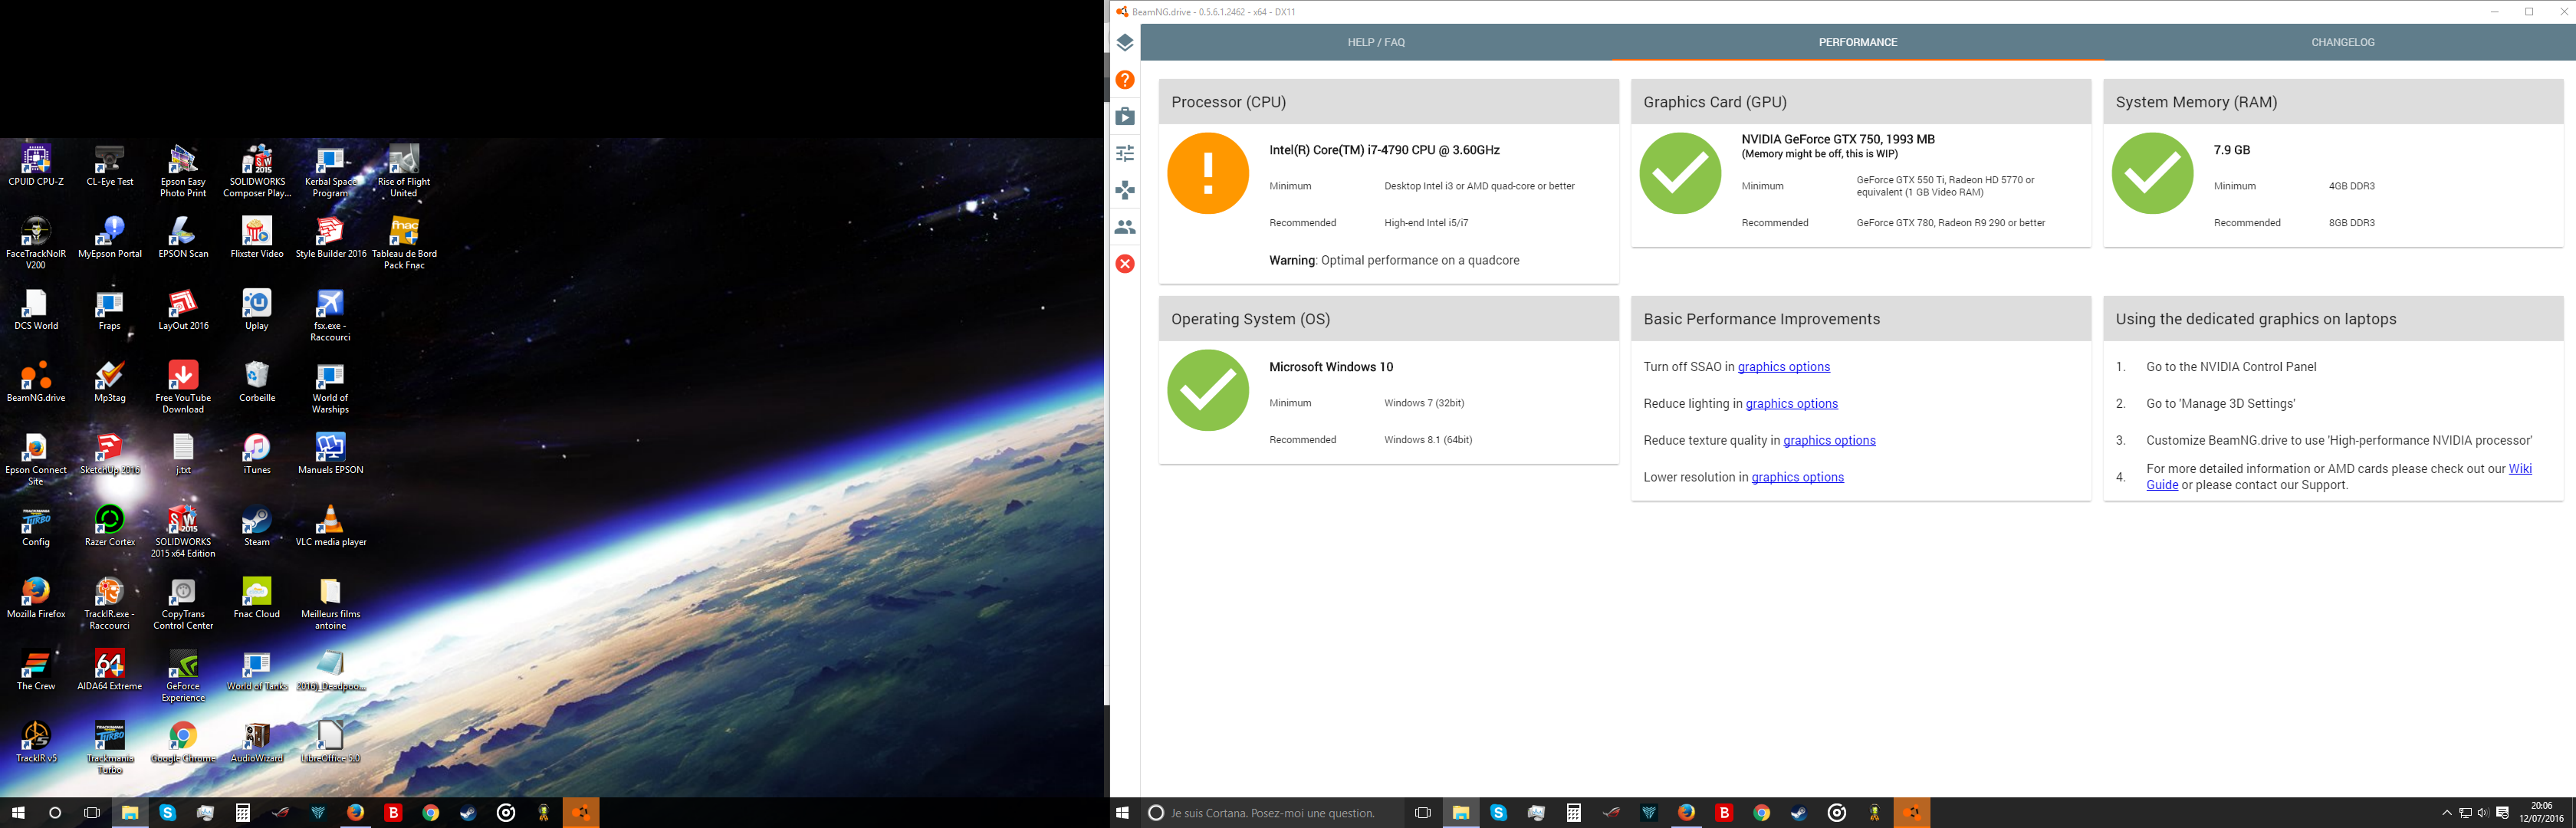Open the layers icon in BeamNG launcher sidebar
This screenshot has height=828, width=2576.
pyautogui.click(x=1125, y=43)
